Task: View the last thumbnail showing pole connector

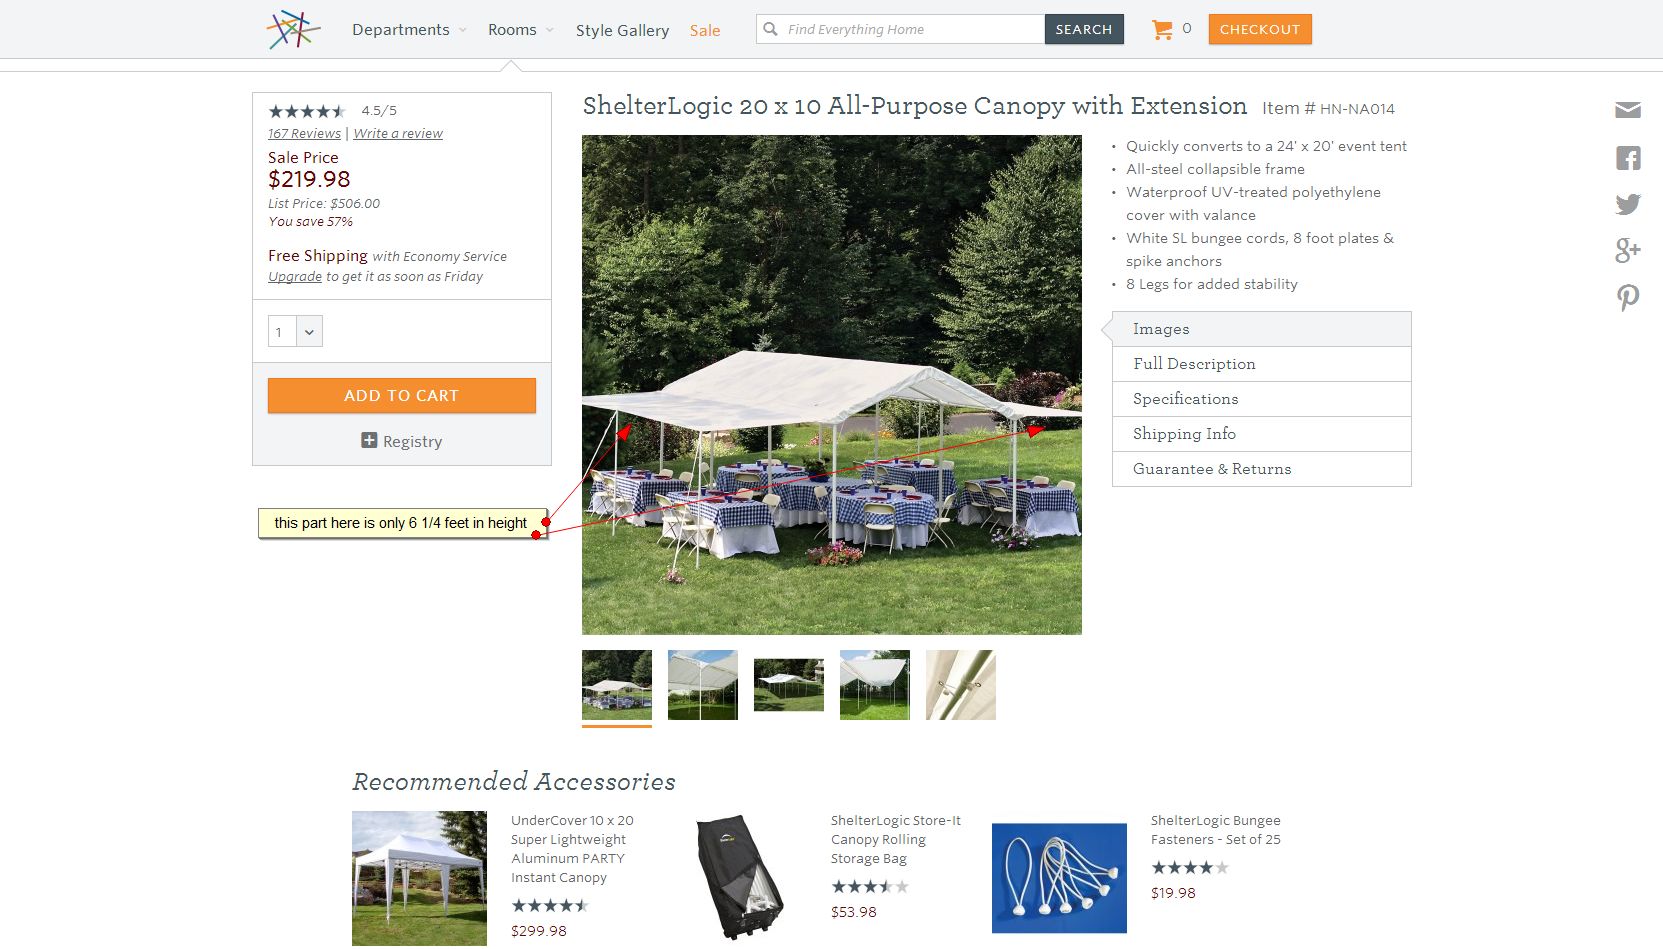Action: [x=961, y=685]
